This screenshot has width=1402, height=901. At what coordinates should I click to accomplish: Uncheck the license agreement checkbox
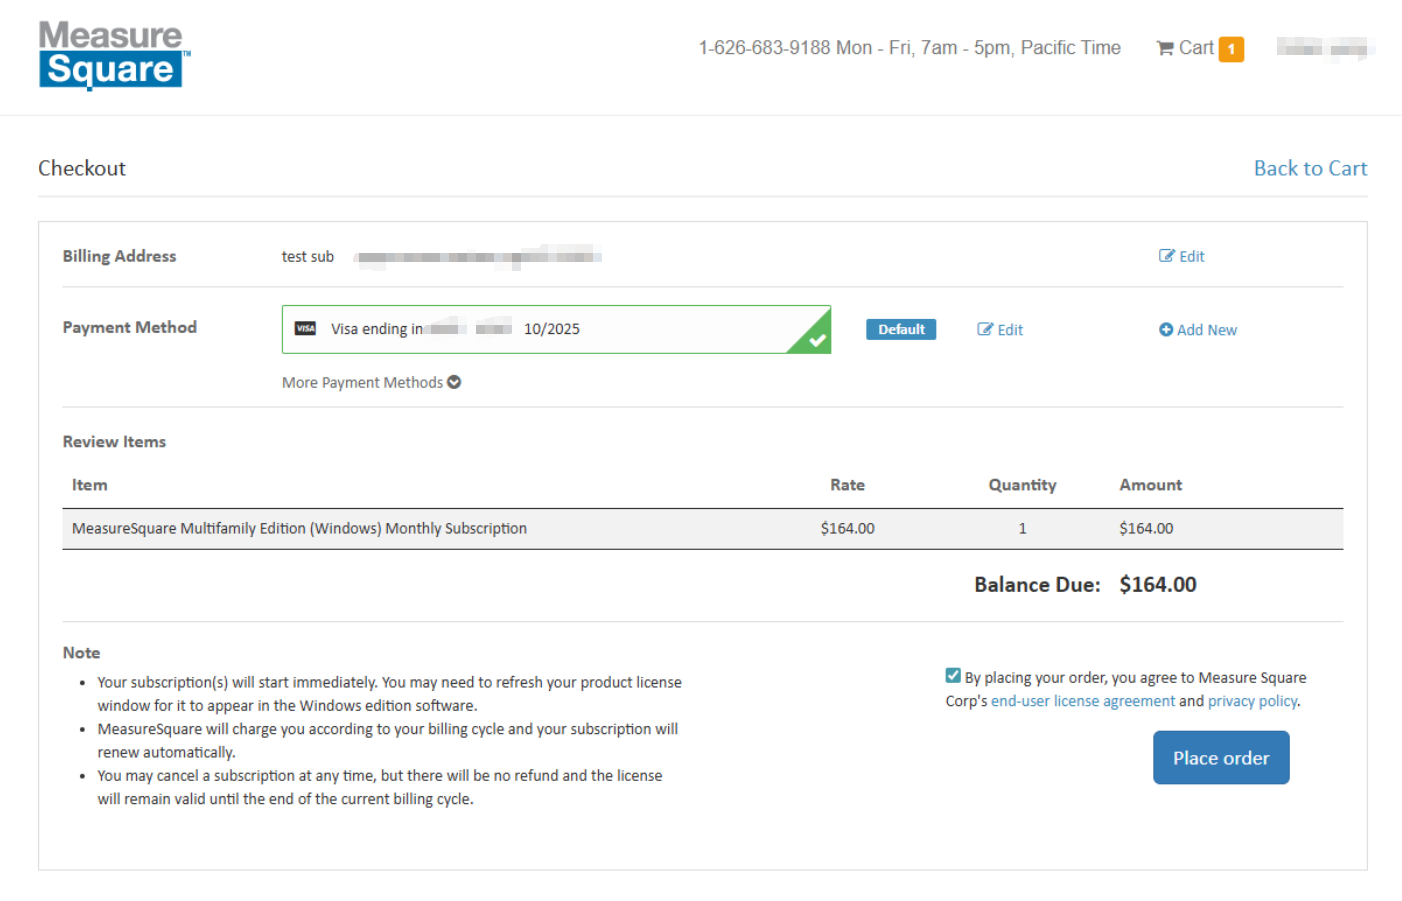click(x=953, y=676)
